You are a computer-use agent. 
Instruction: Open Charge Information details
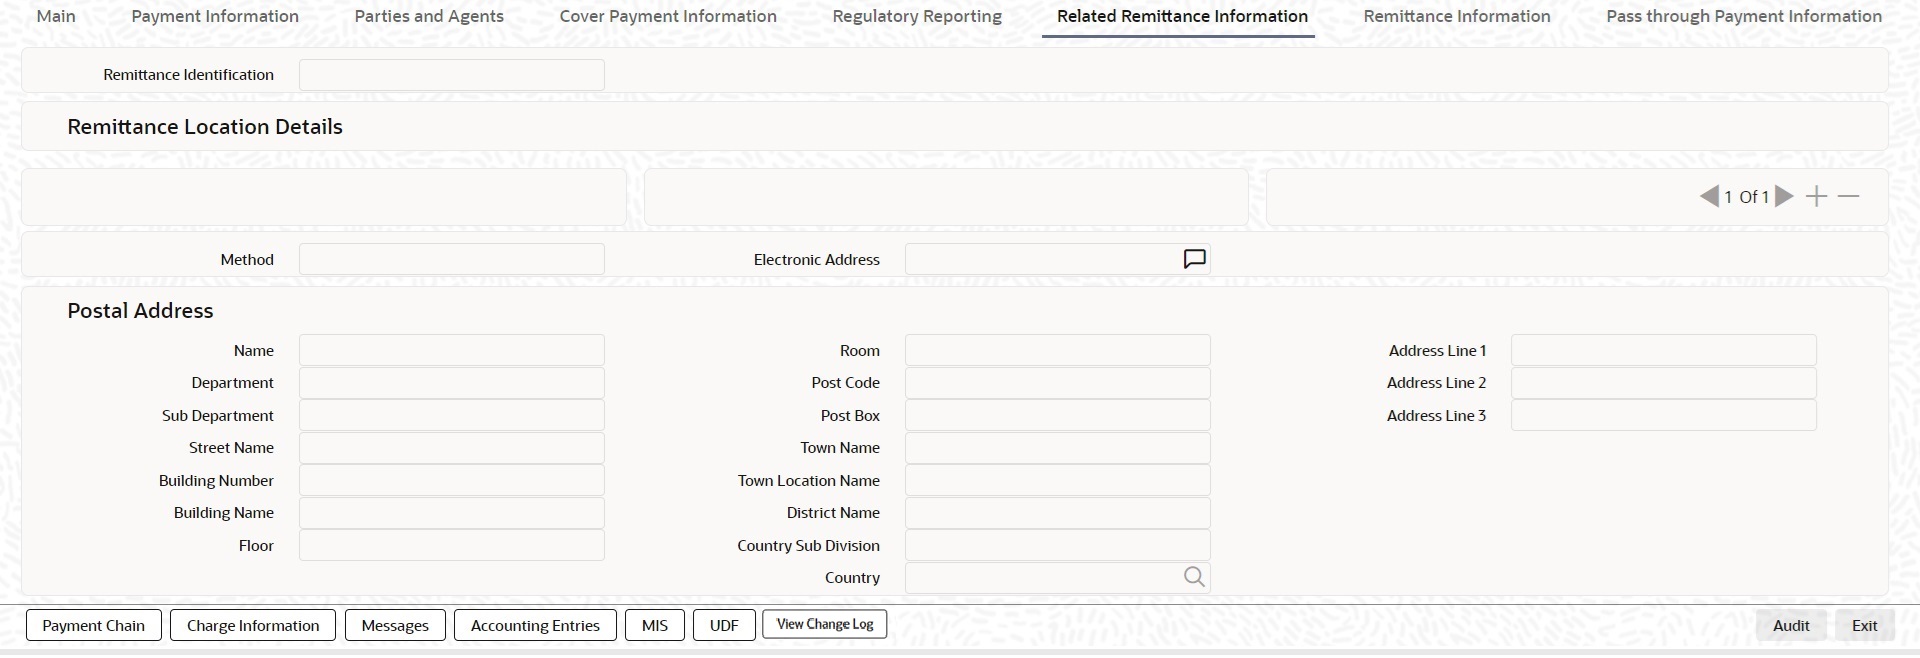click(253, 625)
